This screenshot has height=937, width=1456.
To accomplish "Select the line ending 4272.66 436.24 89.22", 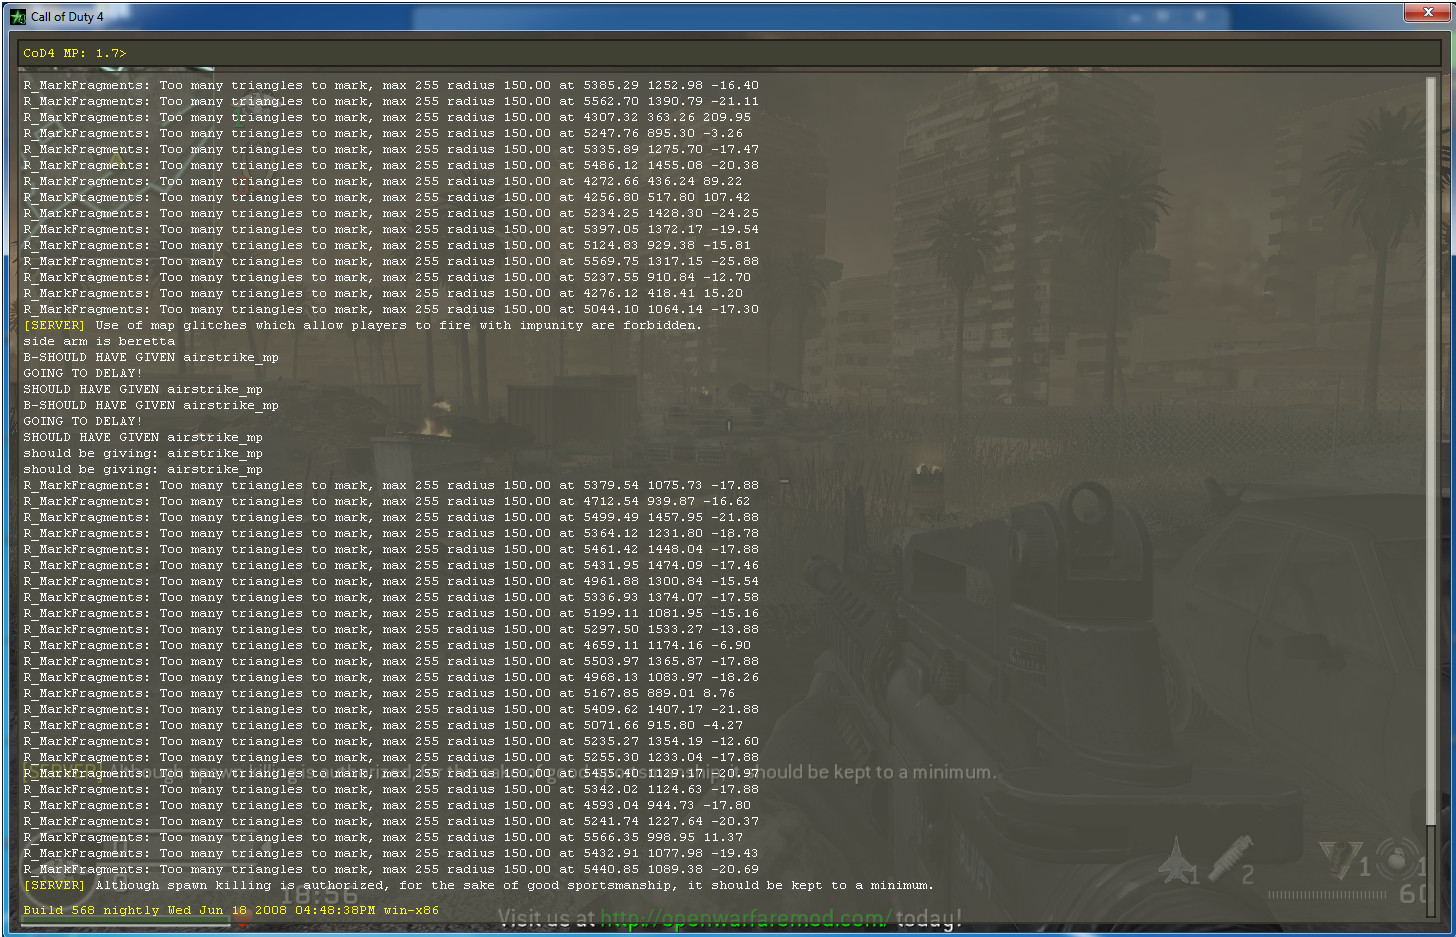I will click(383, 181).
